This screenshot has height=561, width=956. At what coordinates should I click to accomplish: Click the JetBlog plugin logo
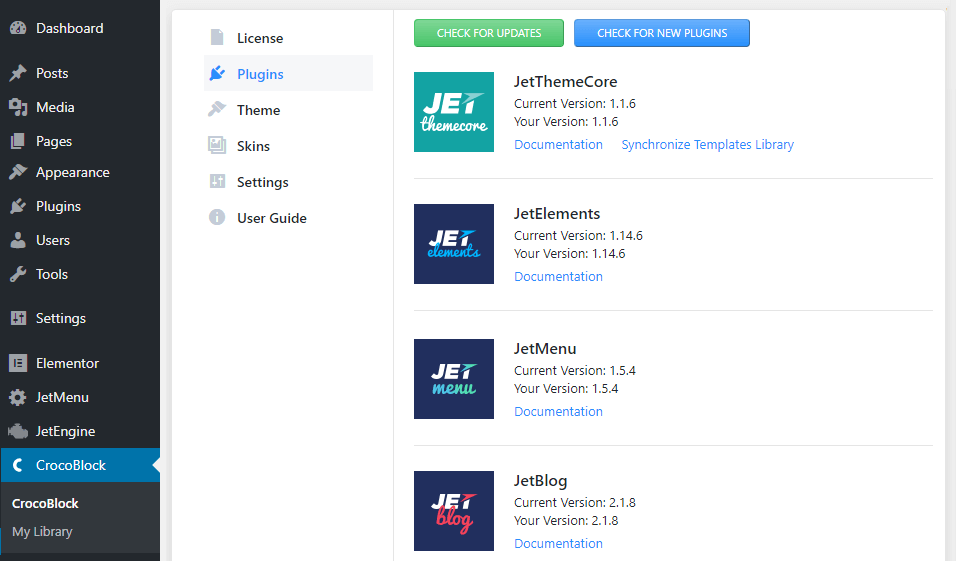tap(454, 511)
